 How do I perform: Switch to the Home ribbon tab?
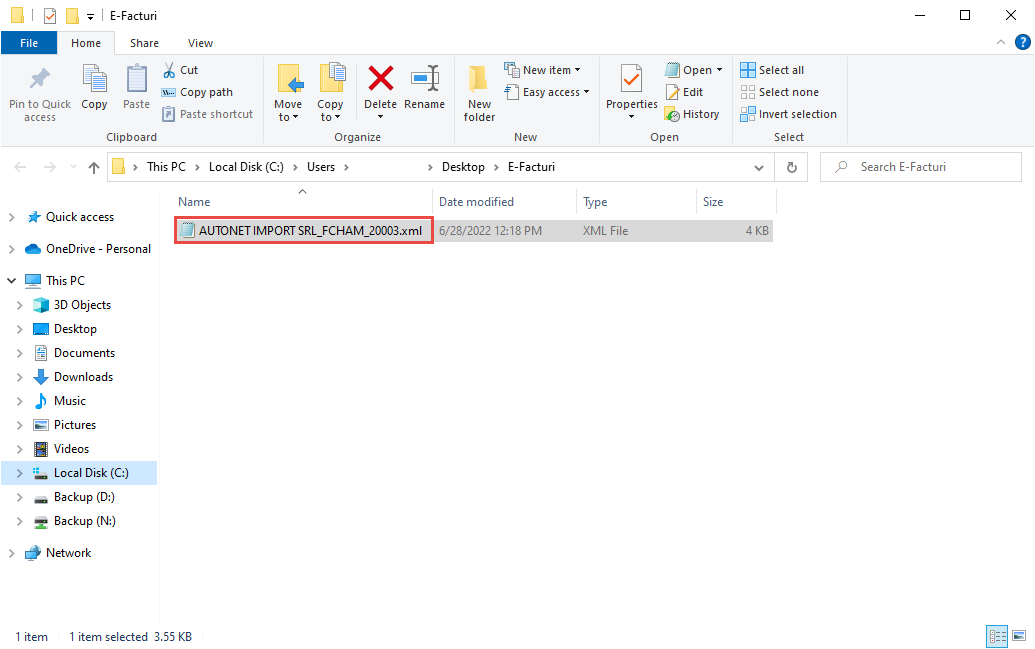86,43
